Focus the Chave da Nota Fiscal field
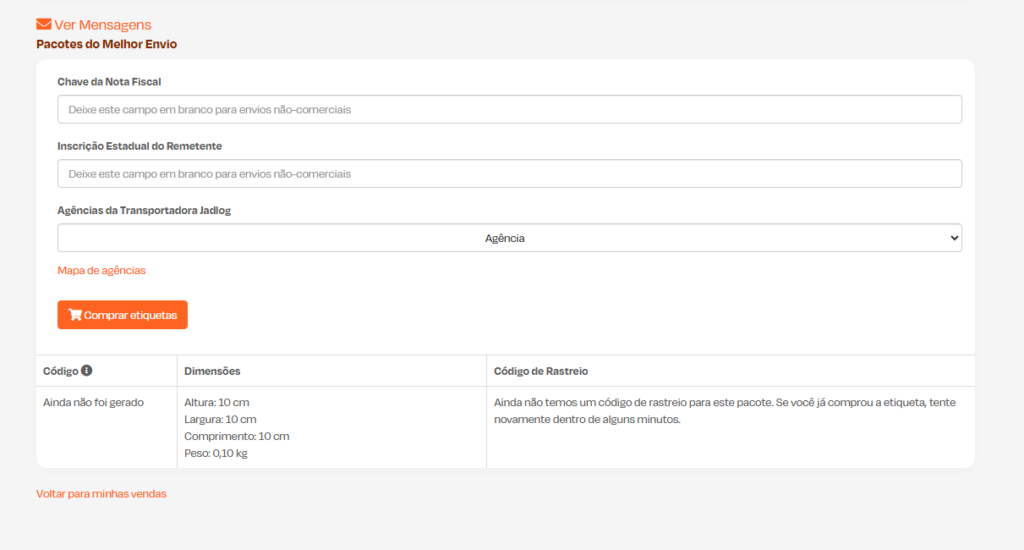 tap(509, 109)
